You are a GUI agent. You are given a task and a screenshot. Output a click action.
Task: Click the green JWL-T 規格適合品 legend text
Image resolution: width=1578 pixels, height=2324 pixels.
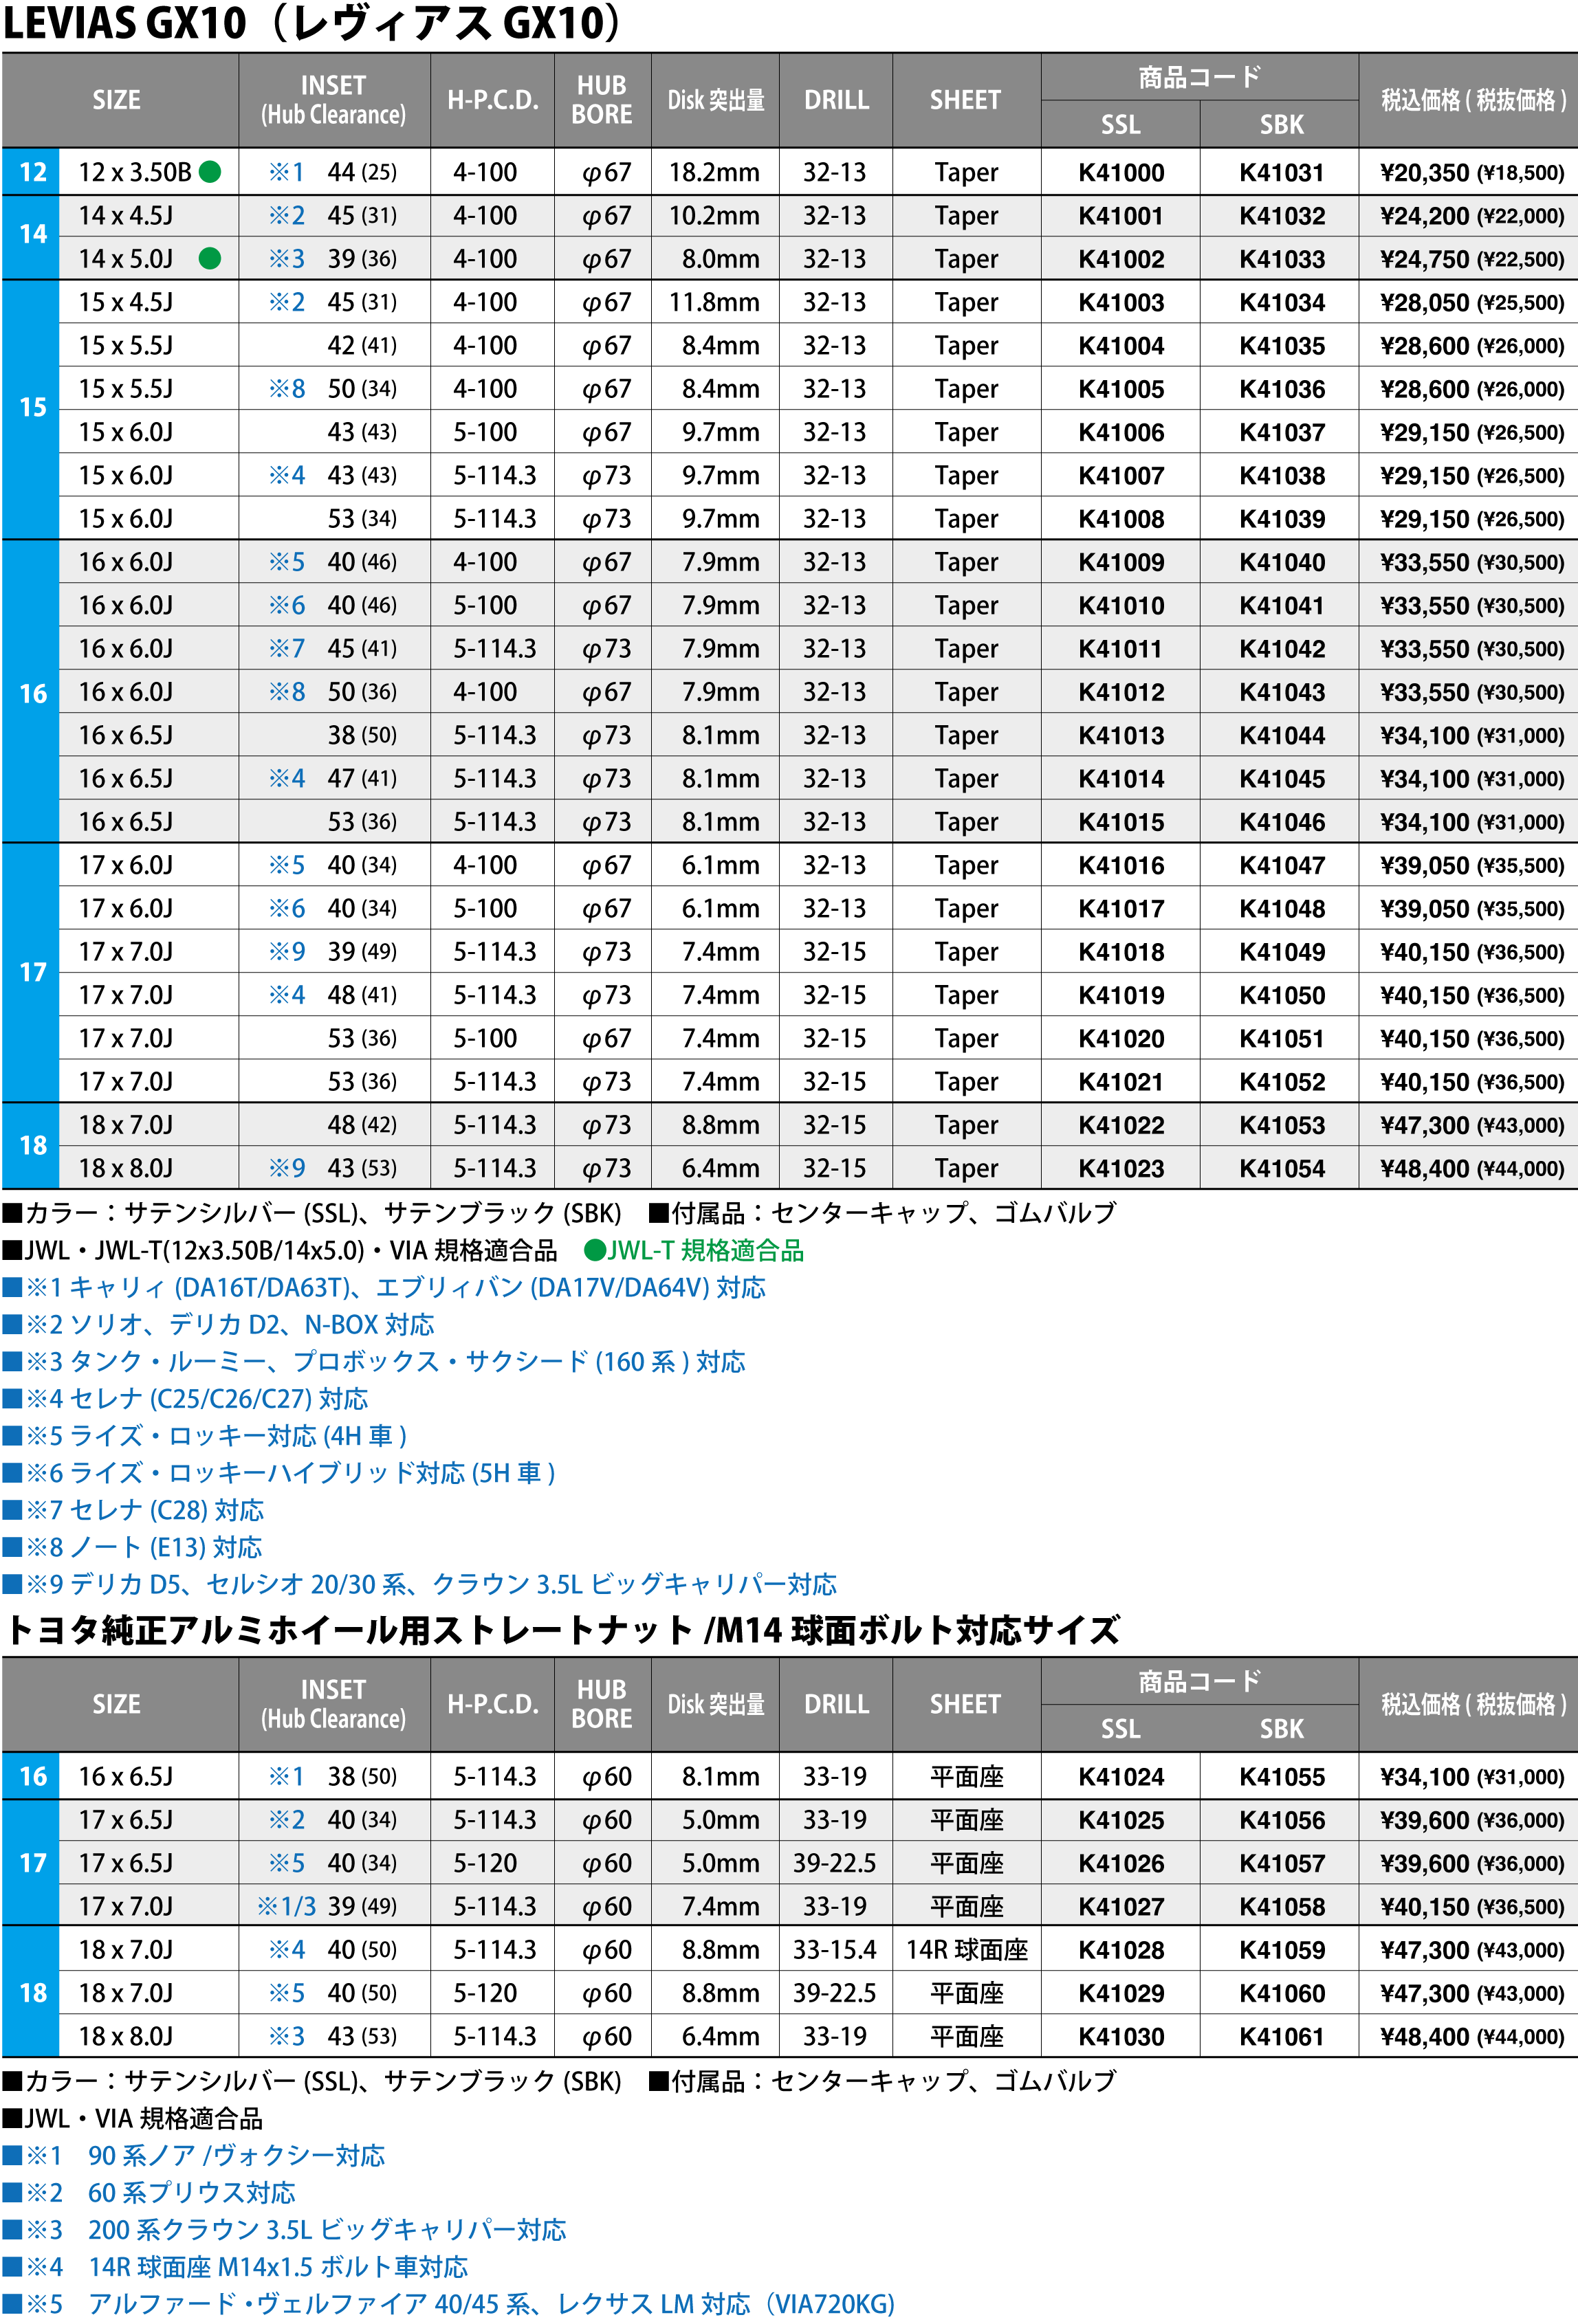tap(706, 1250)
